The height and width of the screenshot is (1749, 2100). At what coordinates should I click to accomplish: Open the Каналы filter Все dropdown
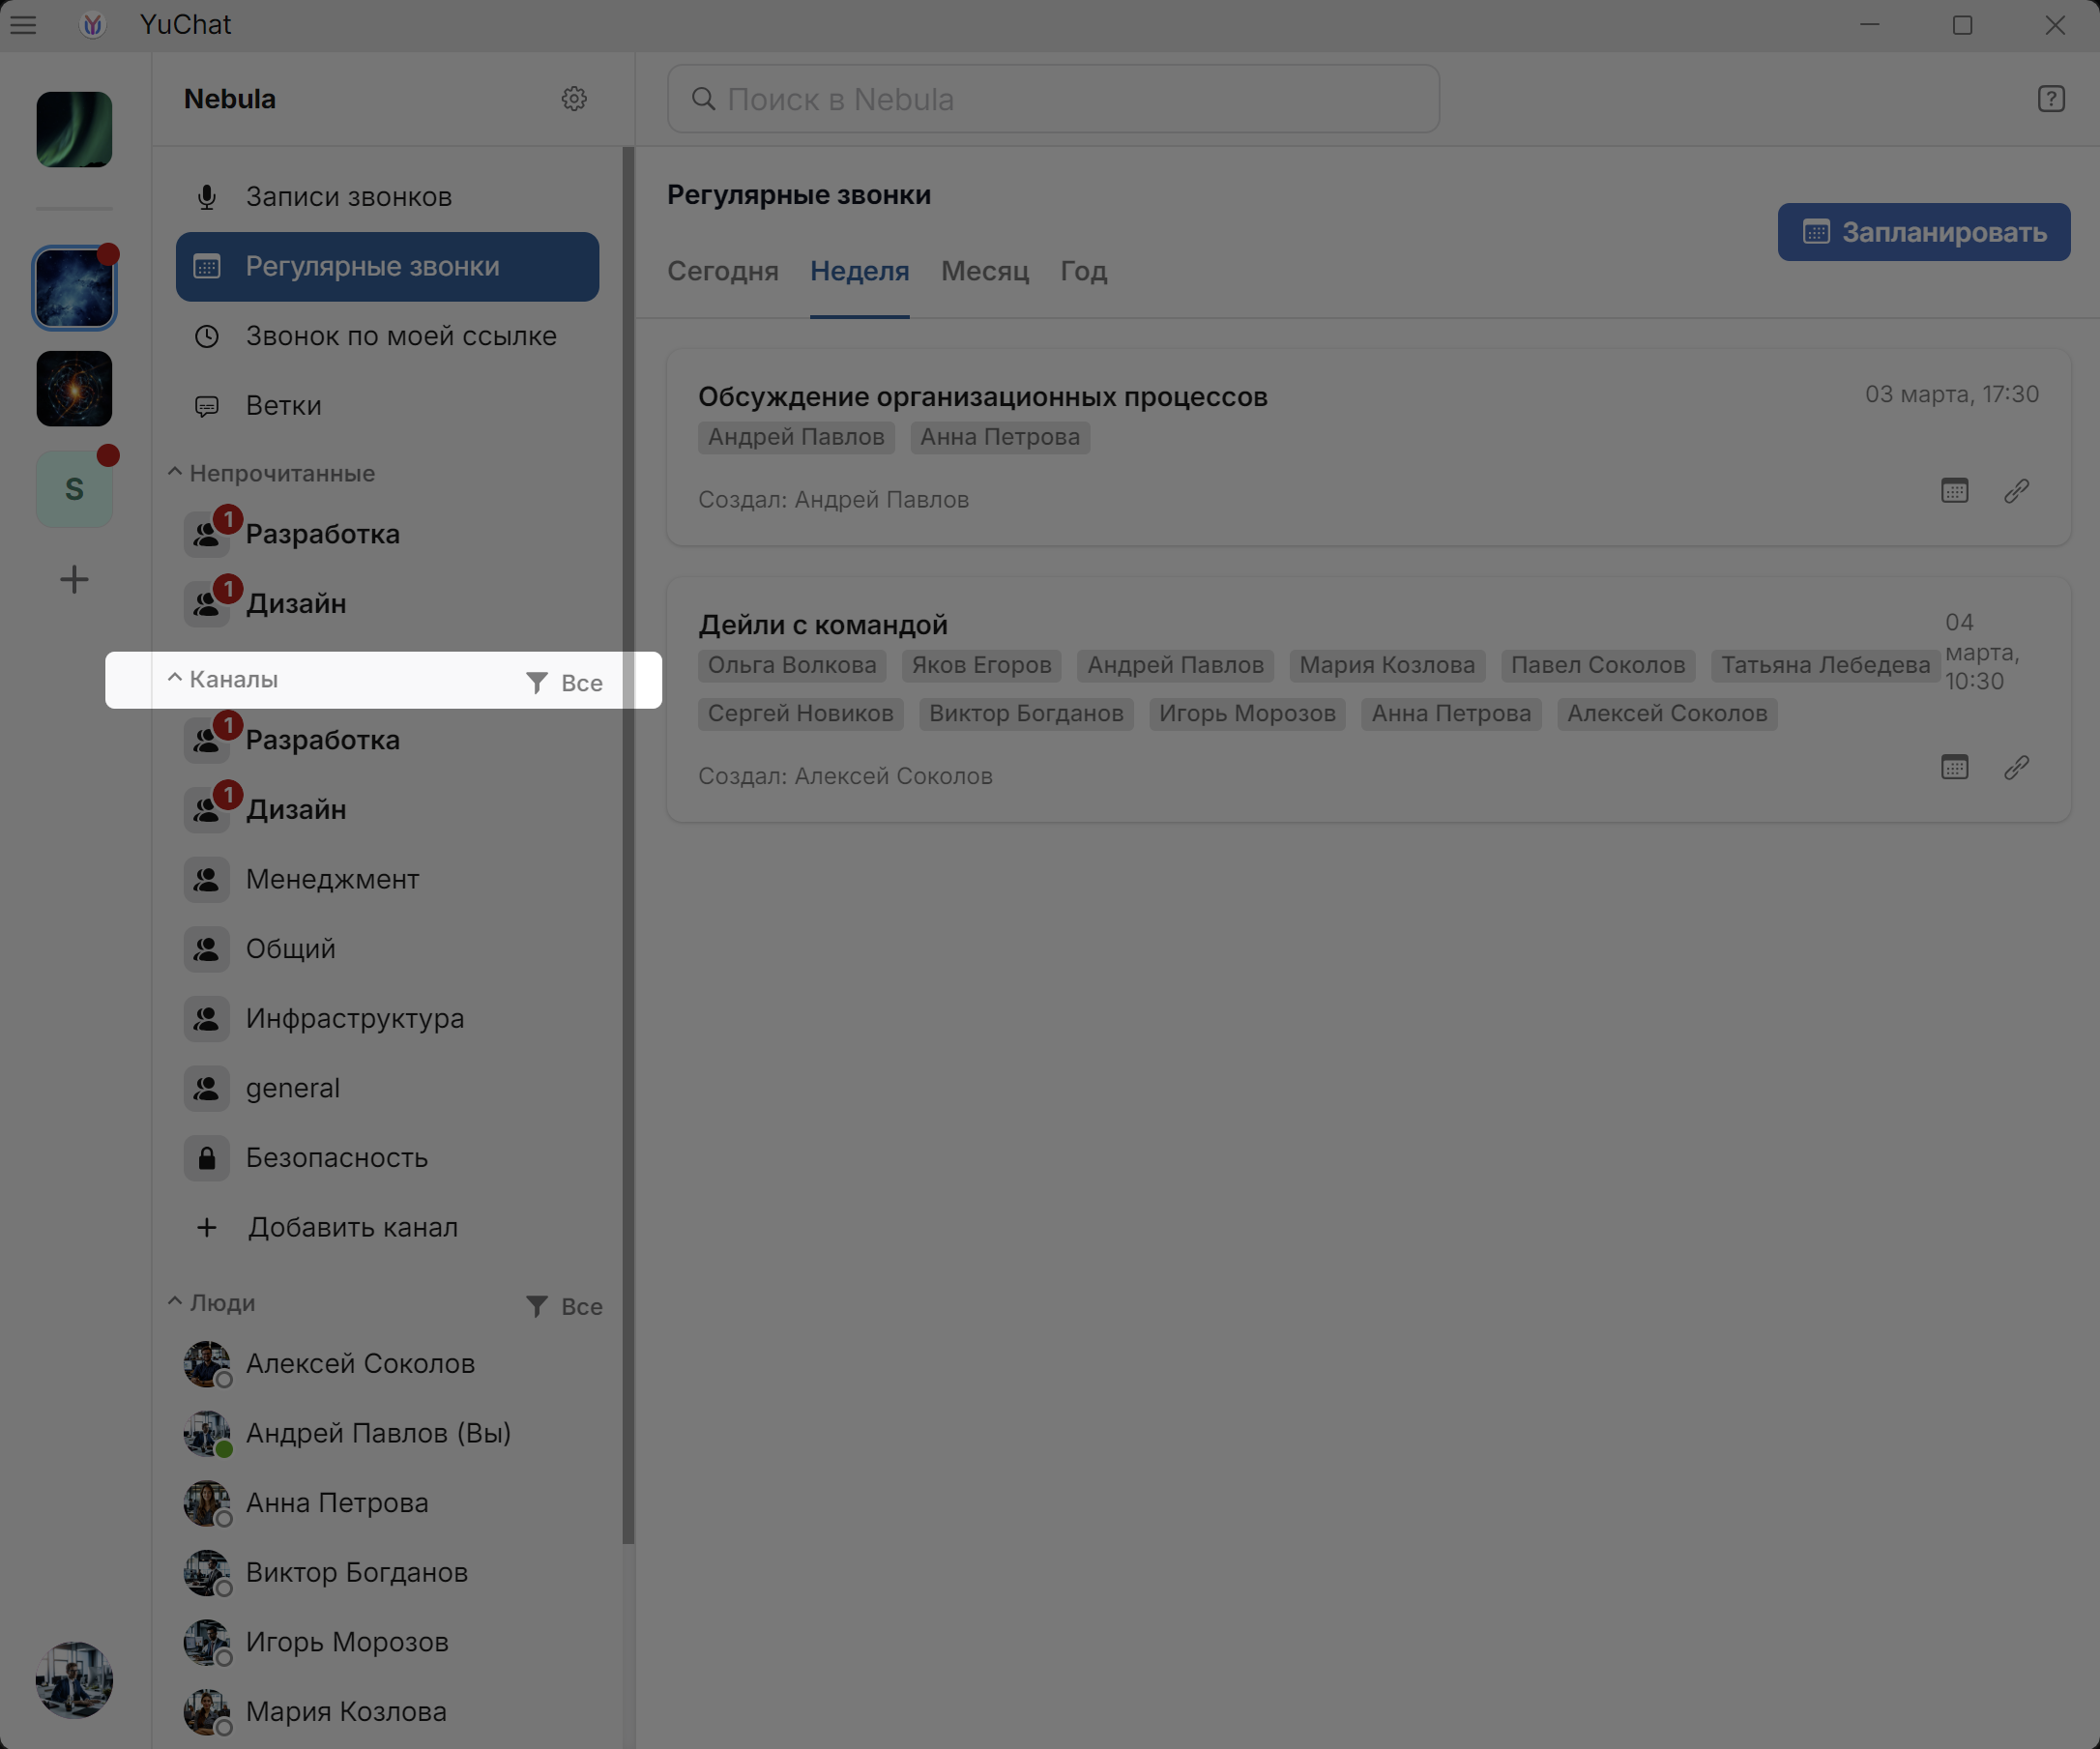click(564, 683)
